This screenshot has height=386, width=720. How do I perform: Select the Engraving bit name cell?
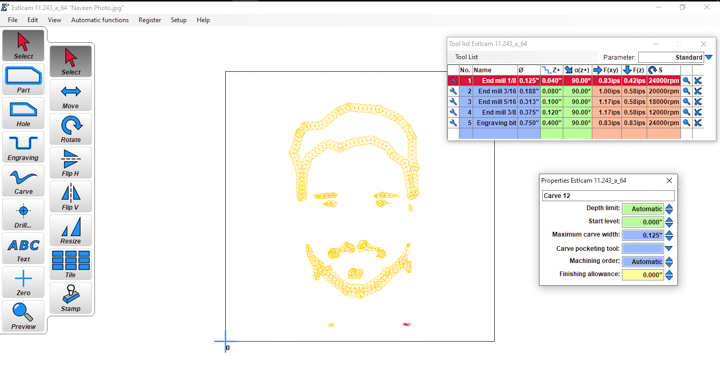click(x=495, y=123)
